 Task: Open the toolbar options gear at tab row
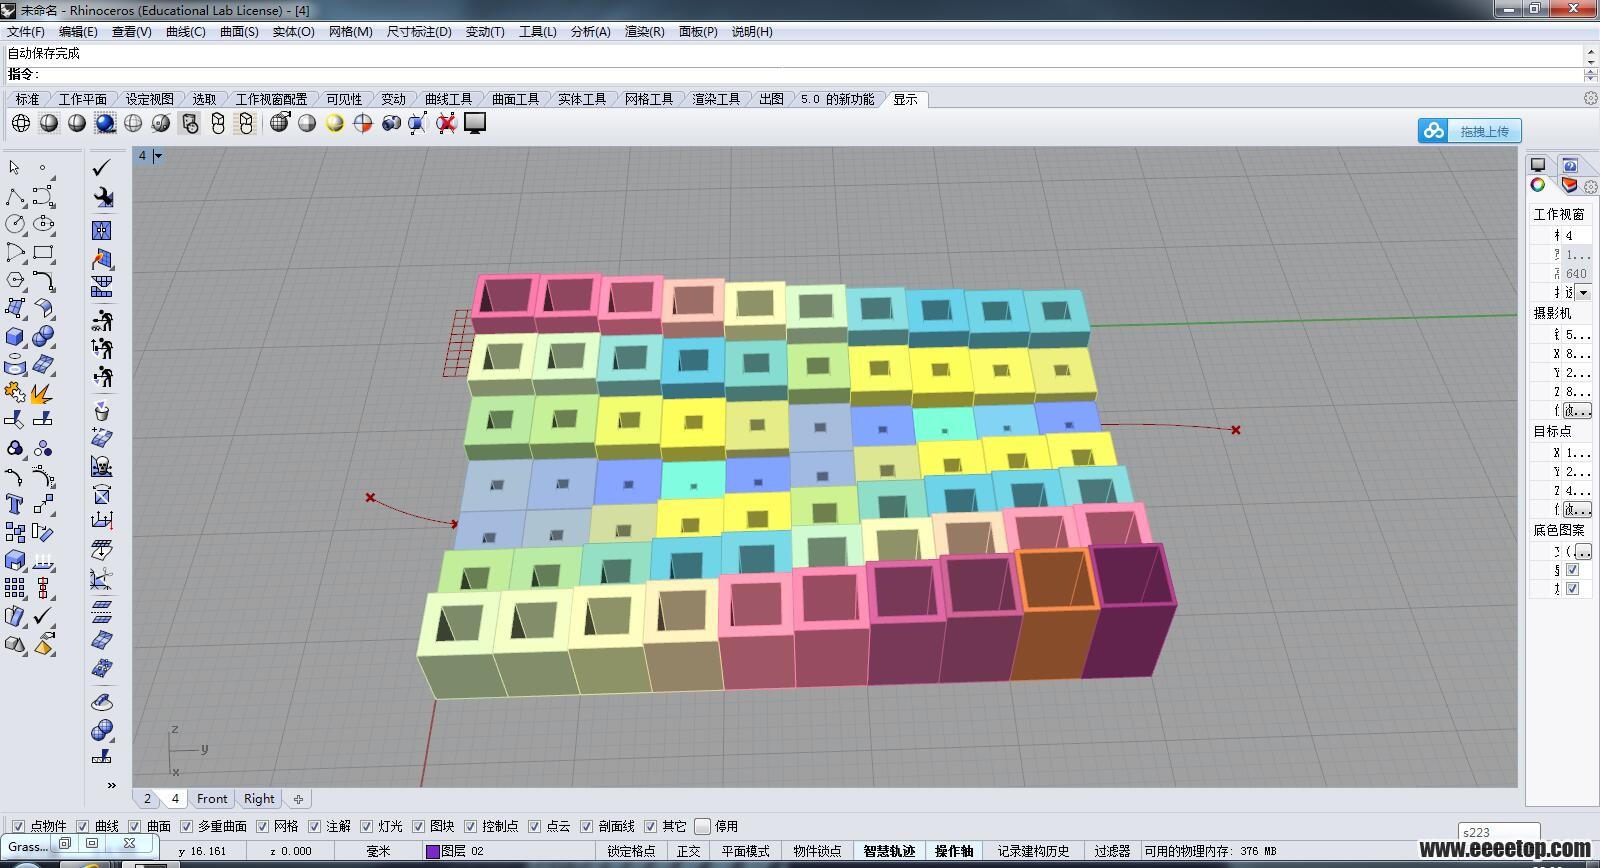[x=1590, y=98]
